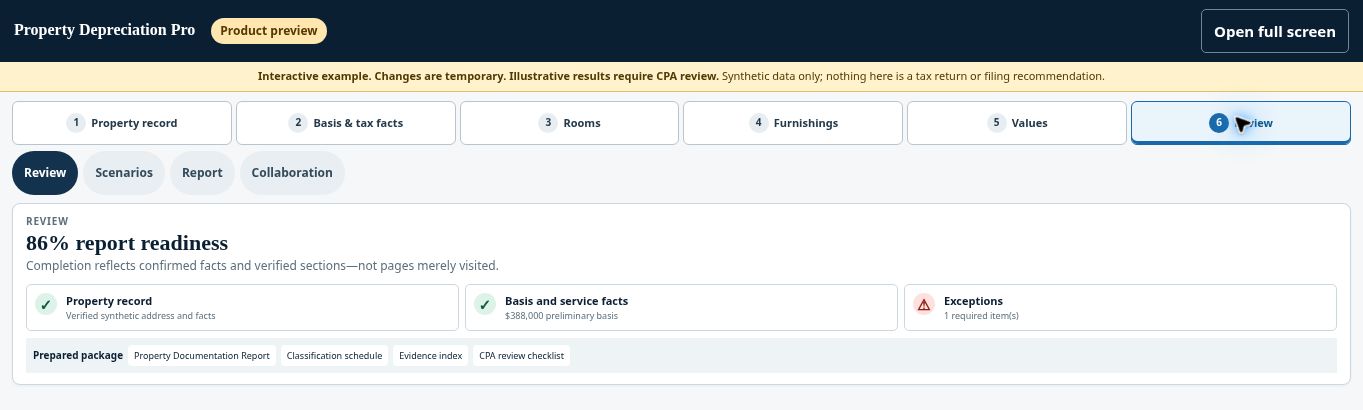Go to the Values step
1363x410 pixels.
[x=1017, y=123]
